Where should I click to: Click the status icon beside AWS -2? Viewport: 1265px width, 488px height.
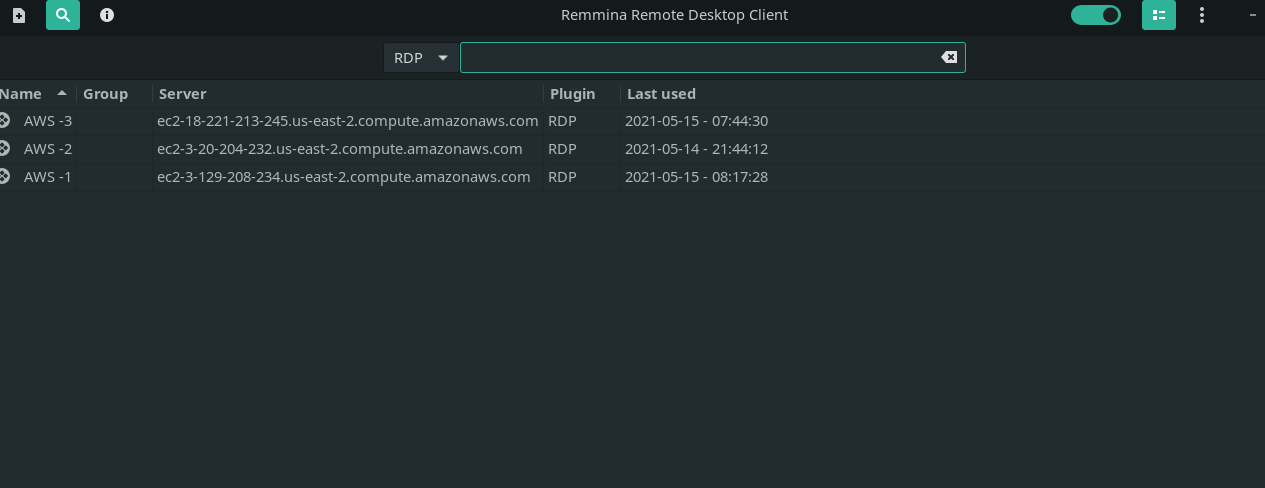pos(5,149)
